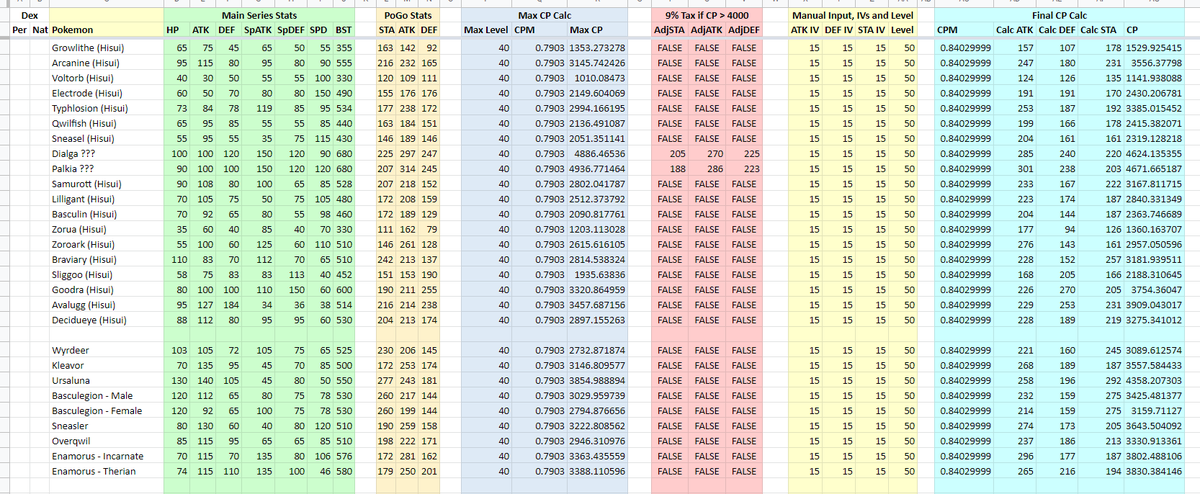The image size is (1200, 494).
Task: Click the "SPD" column header
Action: coord(320,31)
